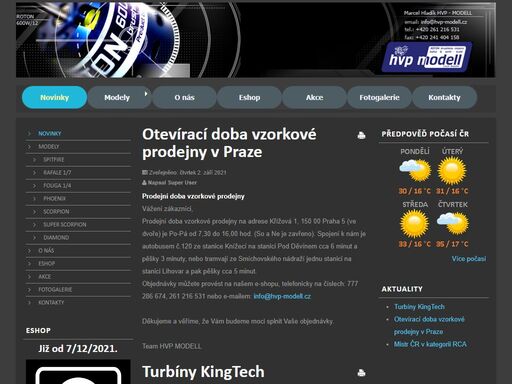
Task: Open Kontakty from the top navigation
Action: tap(444, 97)
